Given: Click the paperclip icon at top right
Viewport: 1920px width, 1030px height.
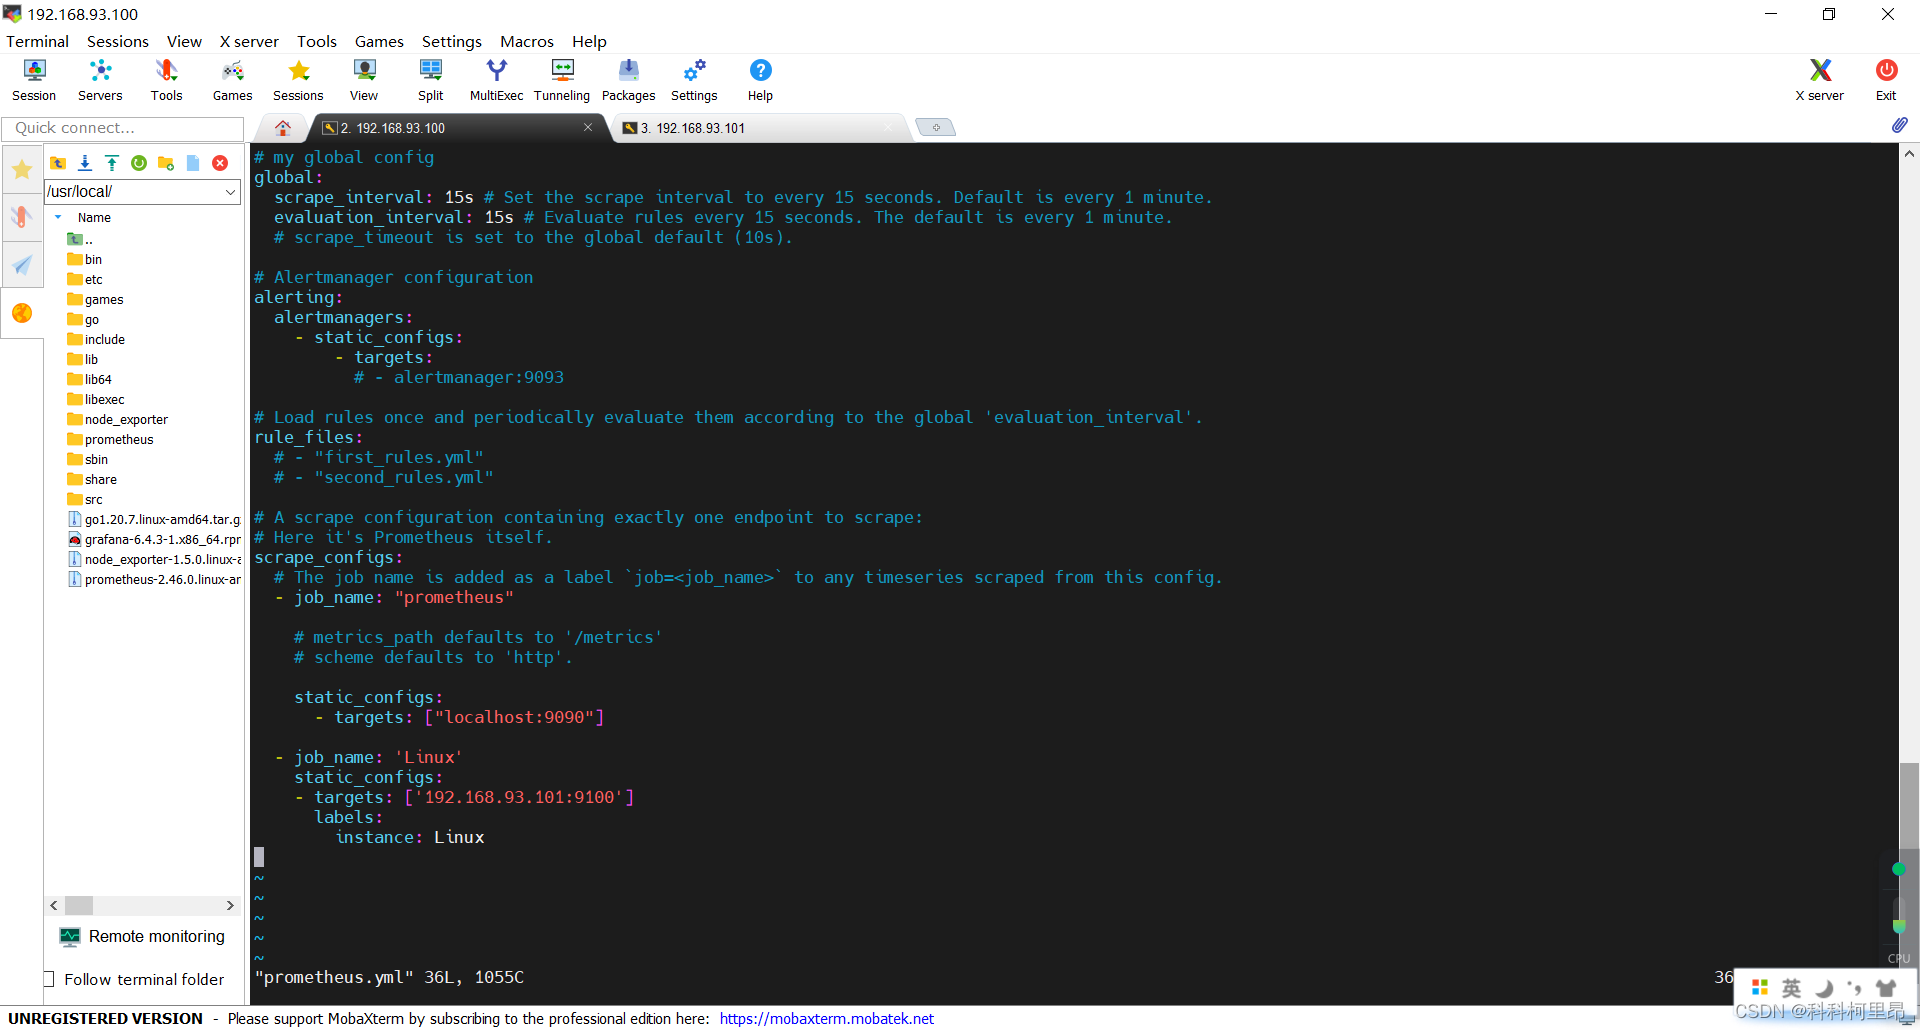Looking at the screenshot, I should click(x=1900, y=125).
